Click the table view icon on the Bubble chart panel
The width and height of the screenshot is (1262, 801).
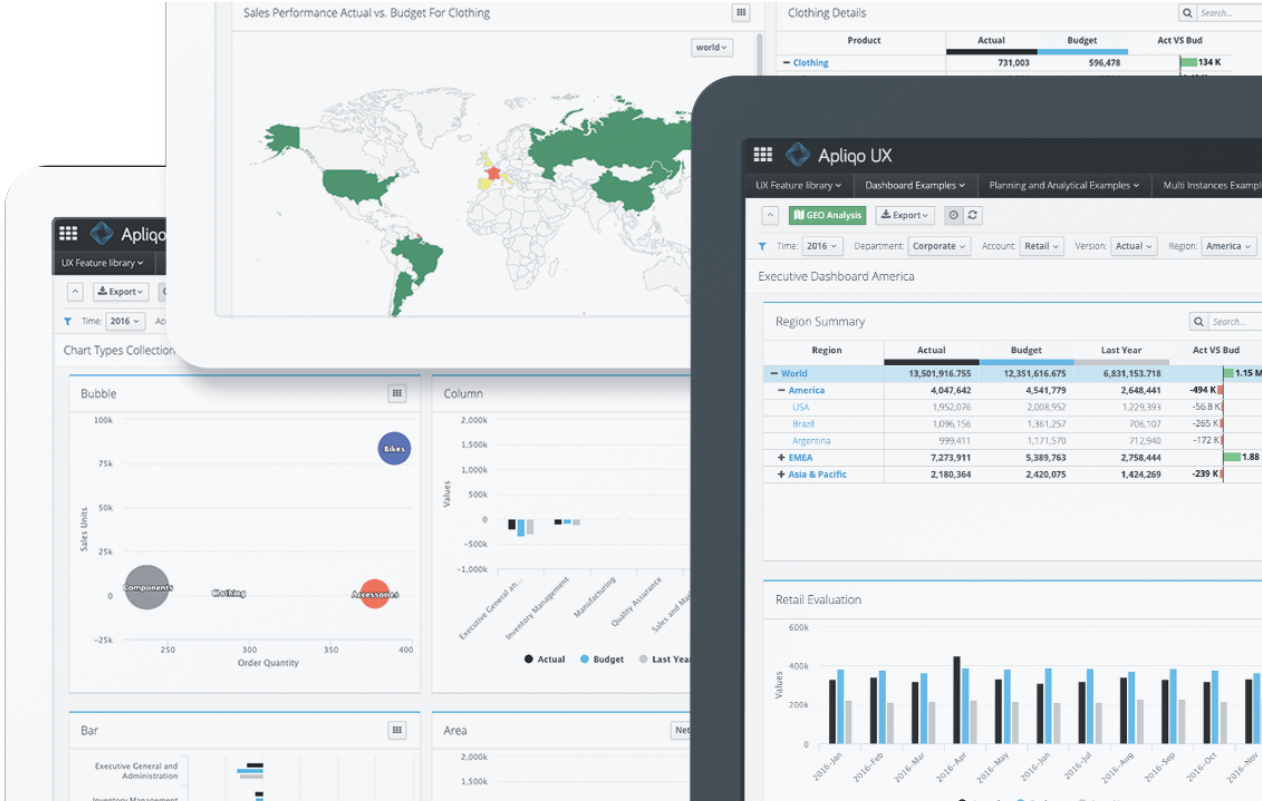(397, 394)
